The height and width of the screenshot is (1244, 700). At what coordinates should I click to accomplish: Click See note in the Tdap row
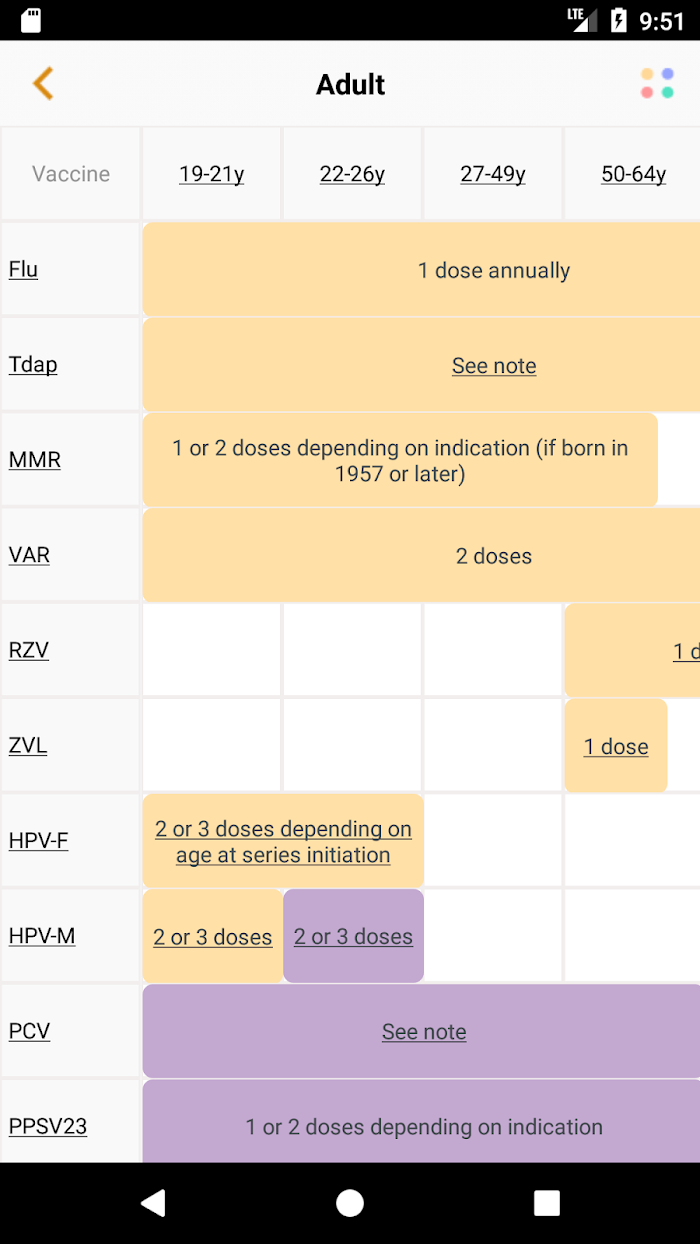[x=494, y=366]
